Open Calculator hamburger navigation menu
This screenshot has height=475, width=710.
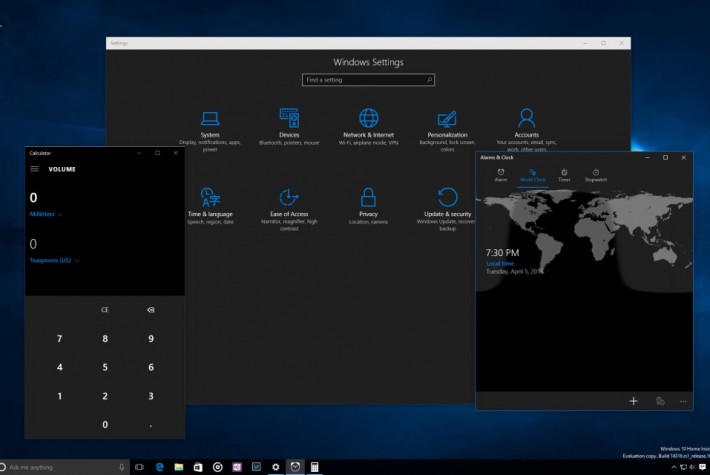(x=34, y=169)
